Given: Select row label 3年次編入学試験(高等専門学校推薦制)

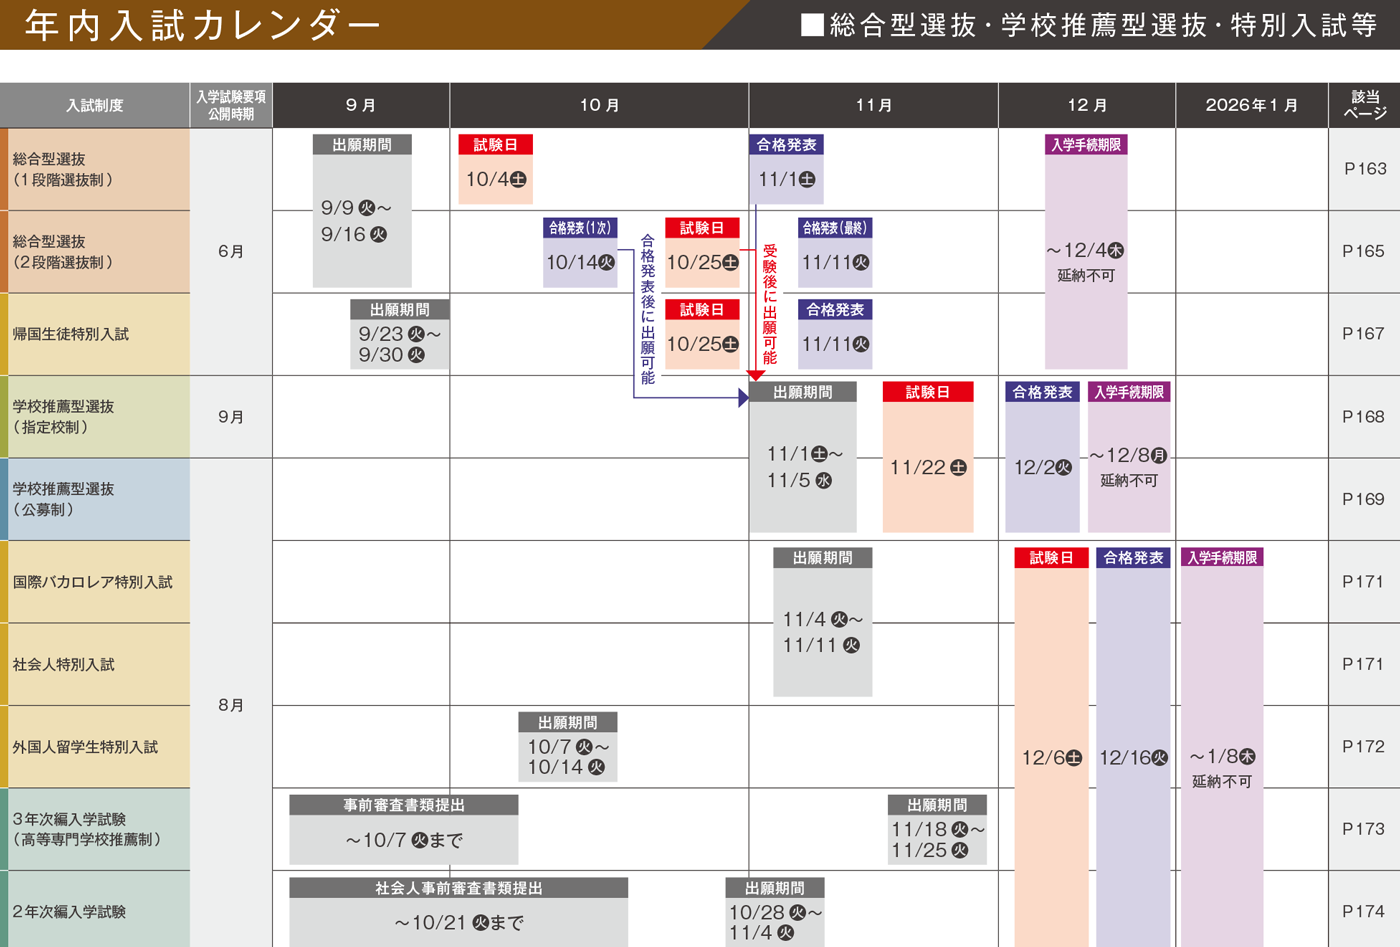Looking at the screenshot, I should tap(87, 829).
